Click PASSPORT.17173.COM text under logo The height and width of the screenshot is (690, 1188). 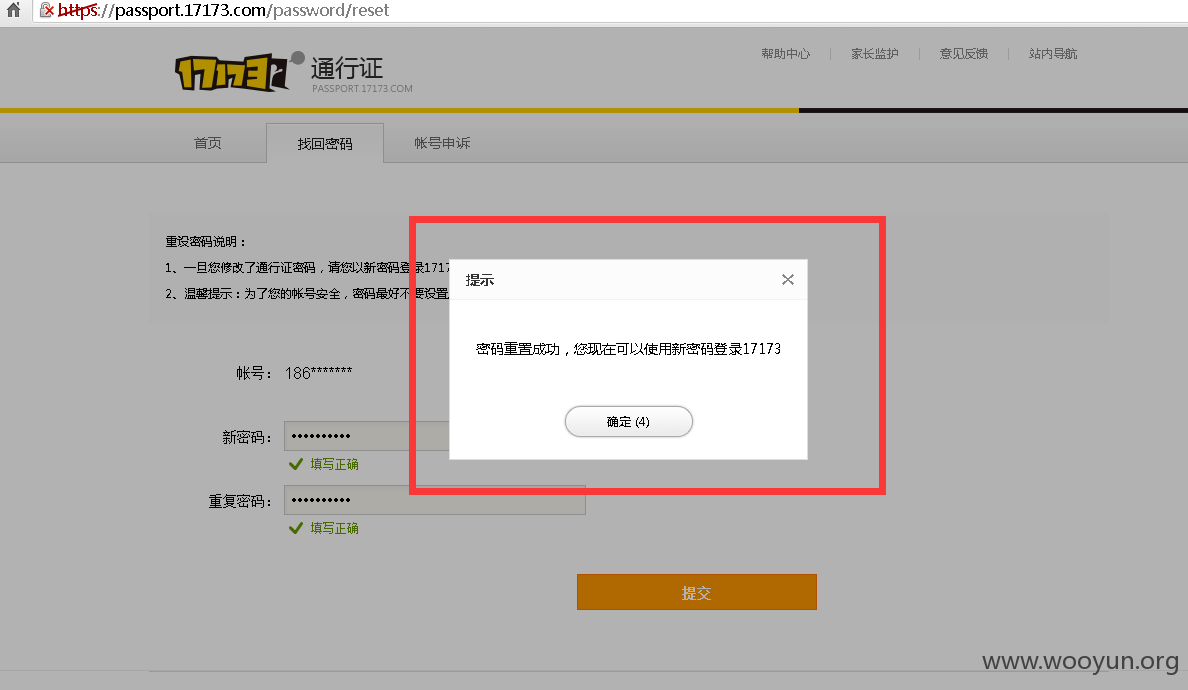362,89
